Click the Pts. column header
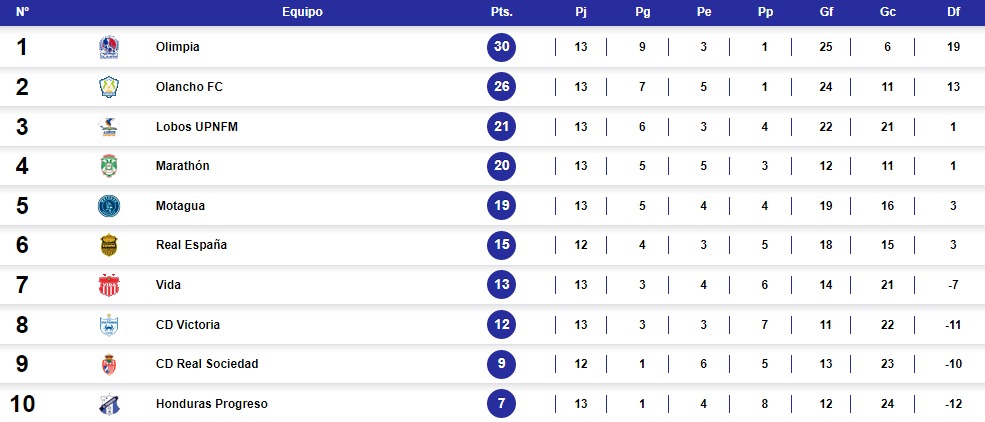The image size is (985, 422). point(502,13)
